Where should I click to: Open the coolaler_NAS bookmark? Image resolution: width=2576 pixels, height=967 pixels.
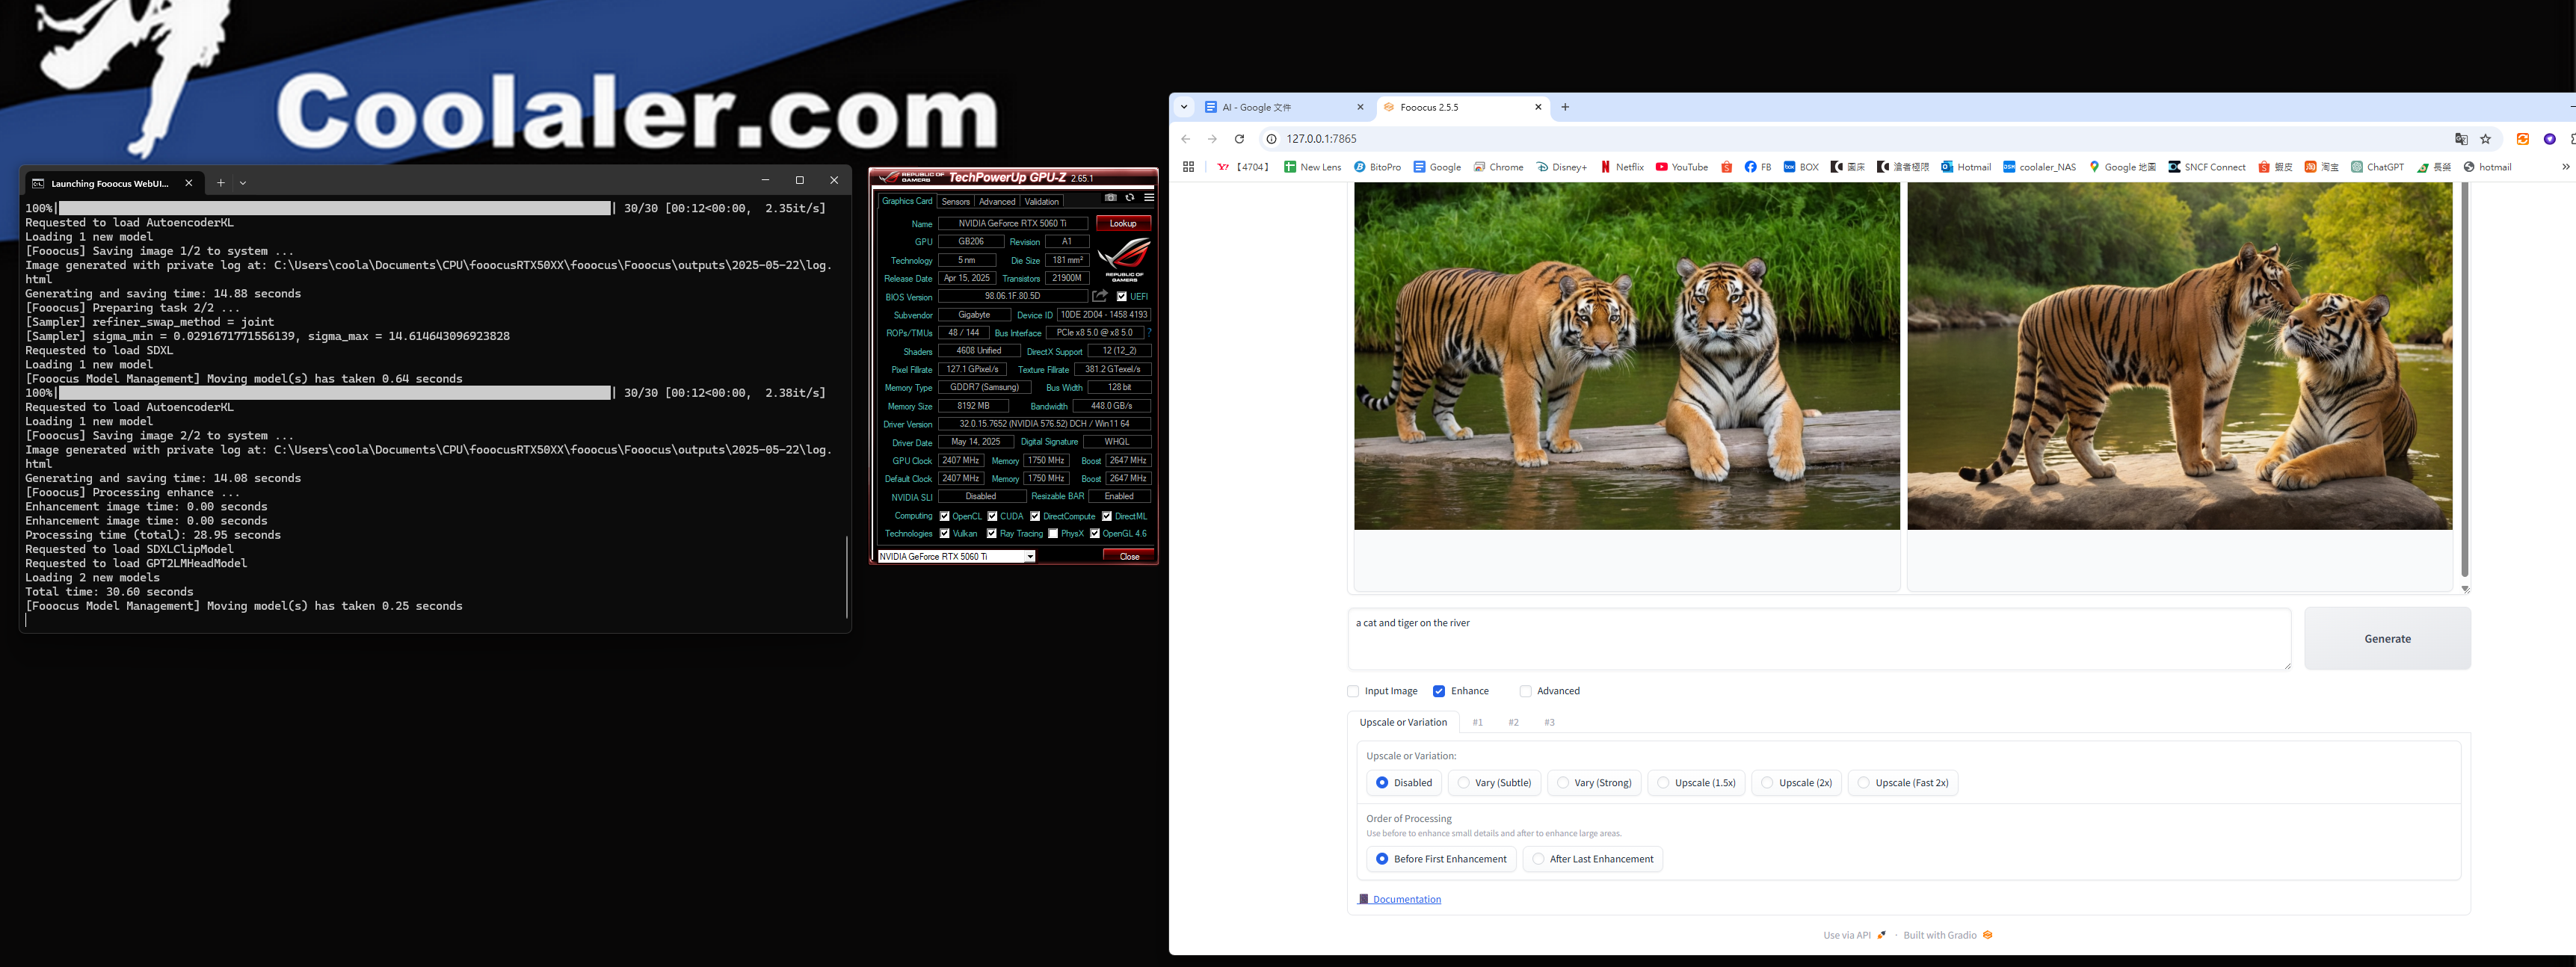[x=2039, y=167]
